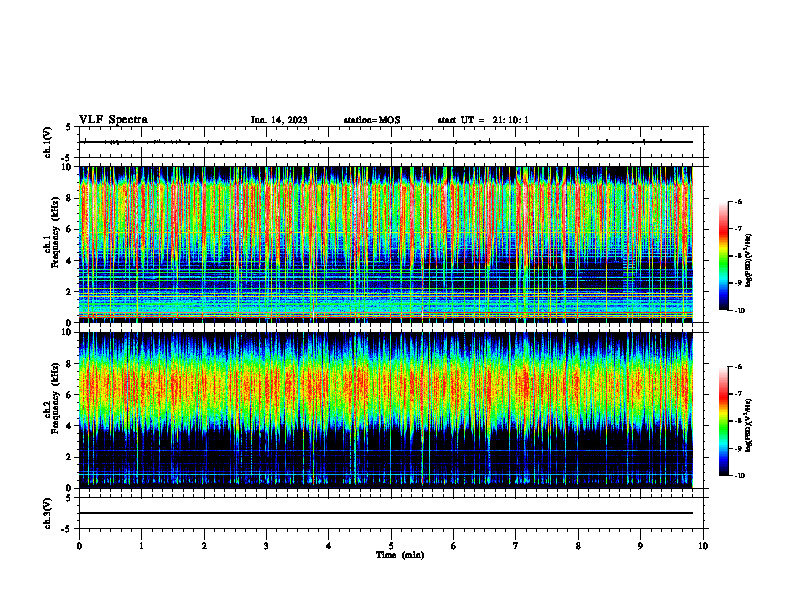
Task: Click time axis tick label "3"
Action: [266, 546]
